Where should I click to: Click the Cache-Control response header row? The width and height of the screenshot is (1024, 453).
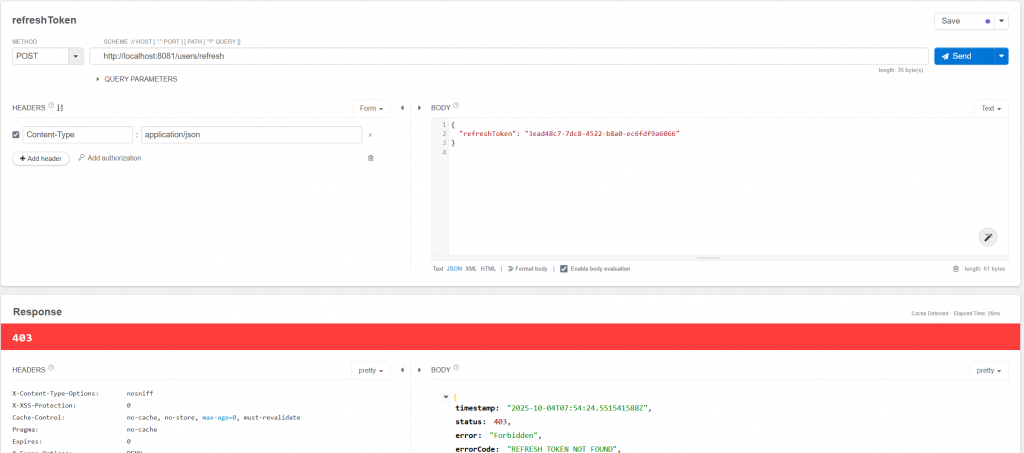[x=157, y=417]
